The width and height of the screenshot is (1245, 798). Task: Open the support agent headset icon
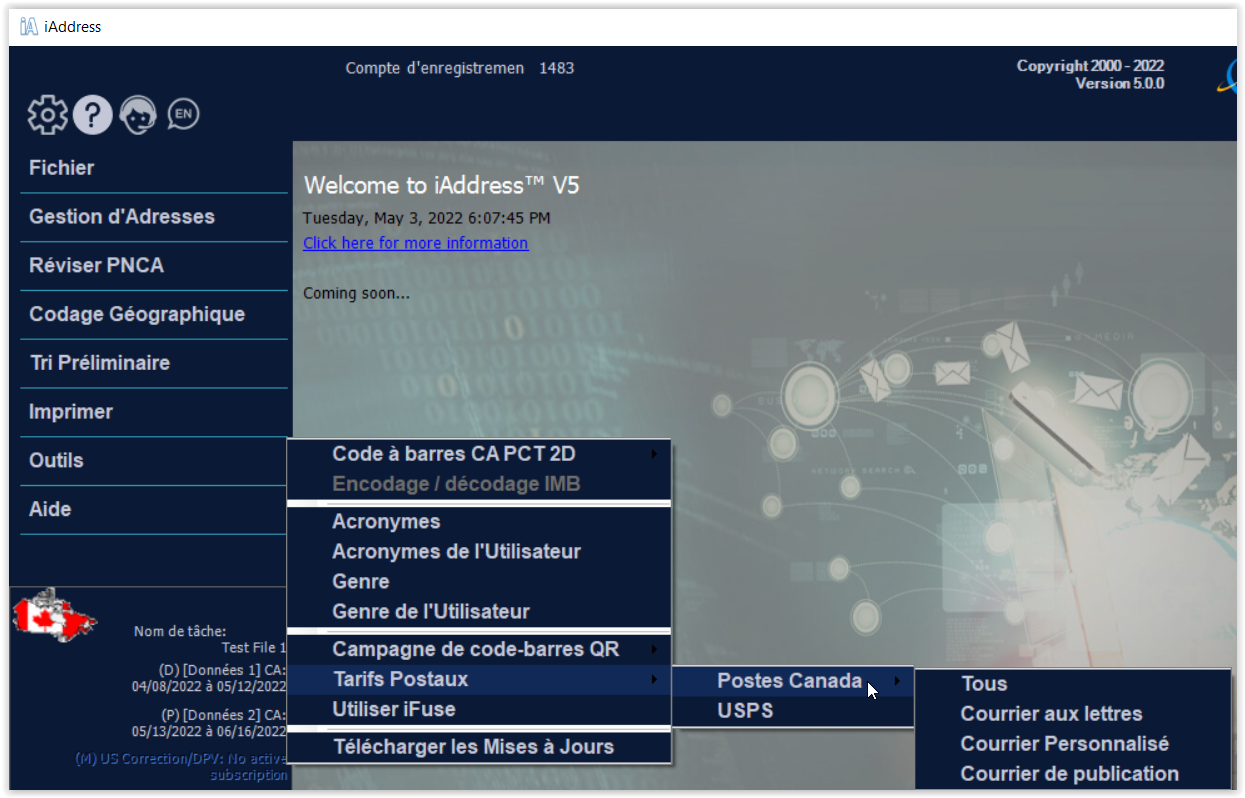click(138, 115)
